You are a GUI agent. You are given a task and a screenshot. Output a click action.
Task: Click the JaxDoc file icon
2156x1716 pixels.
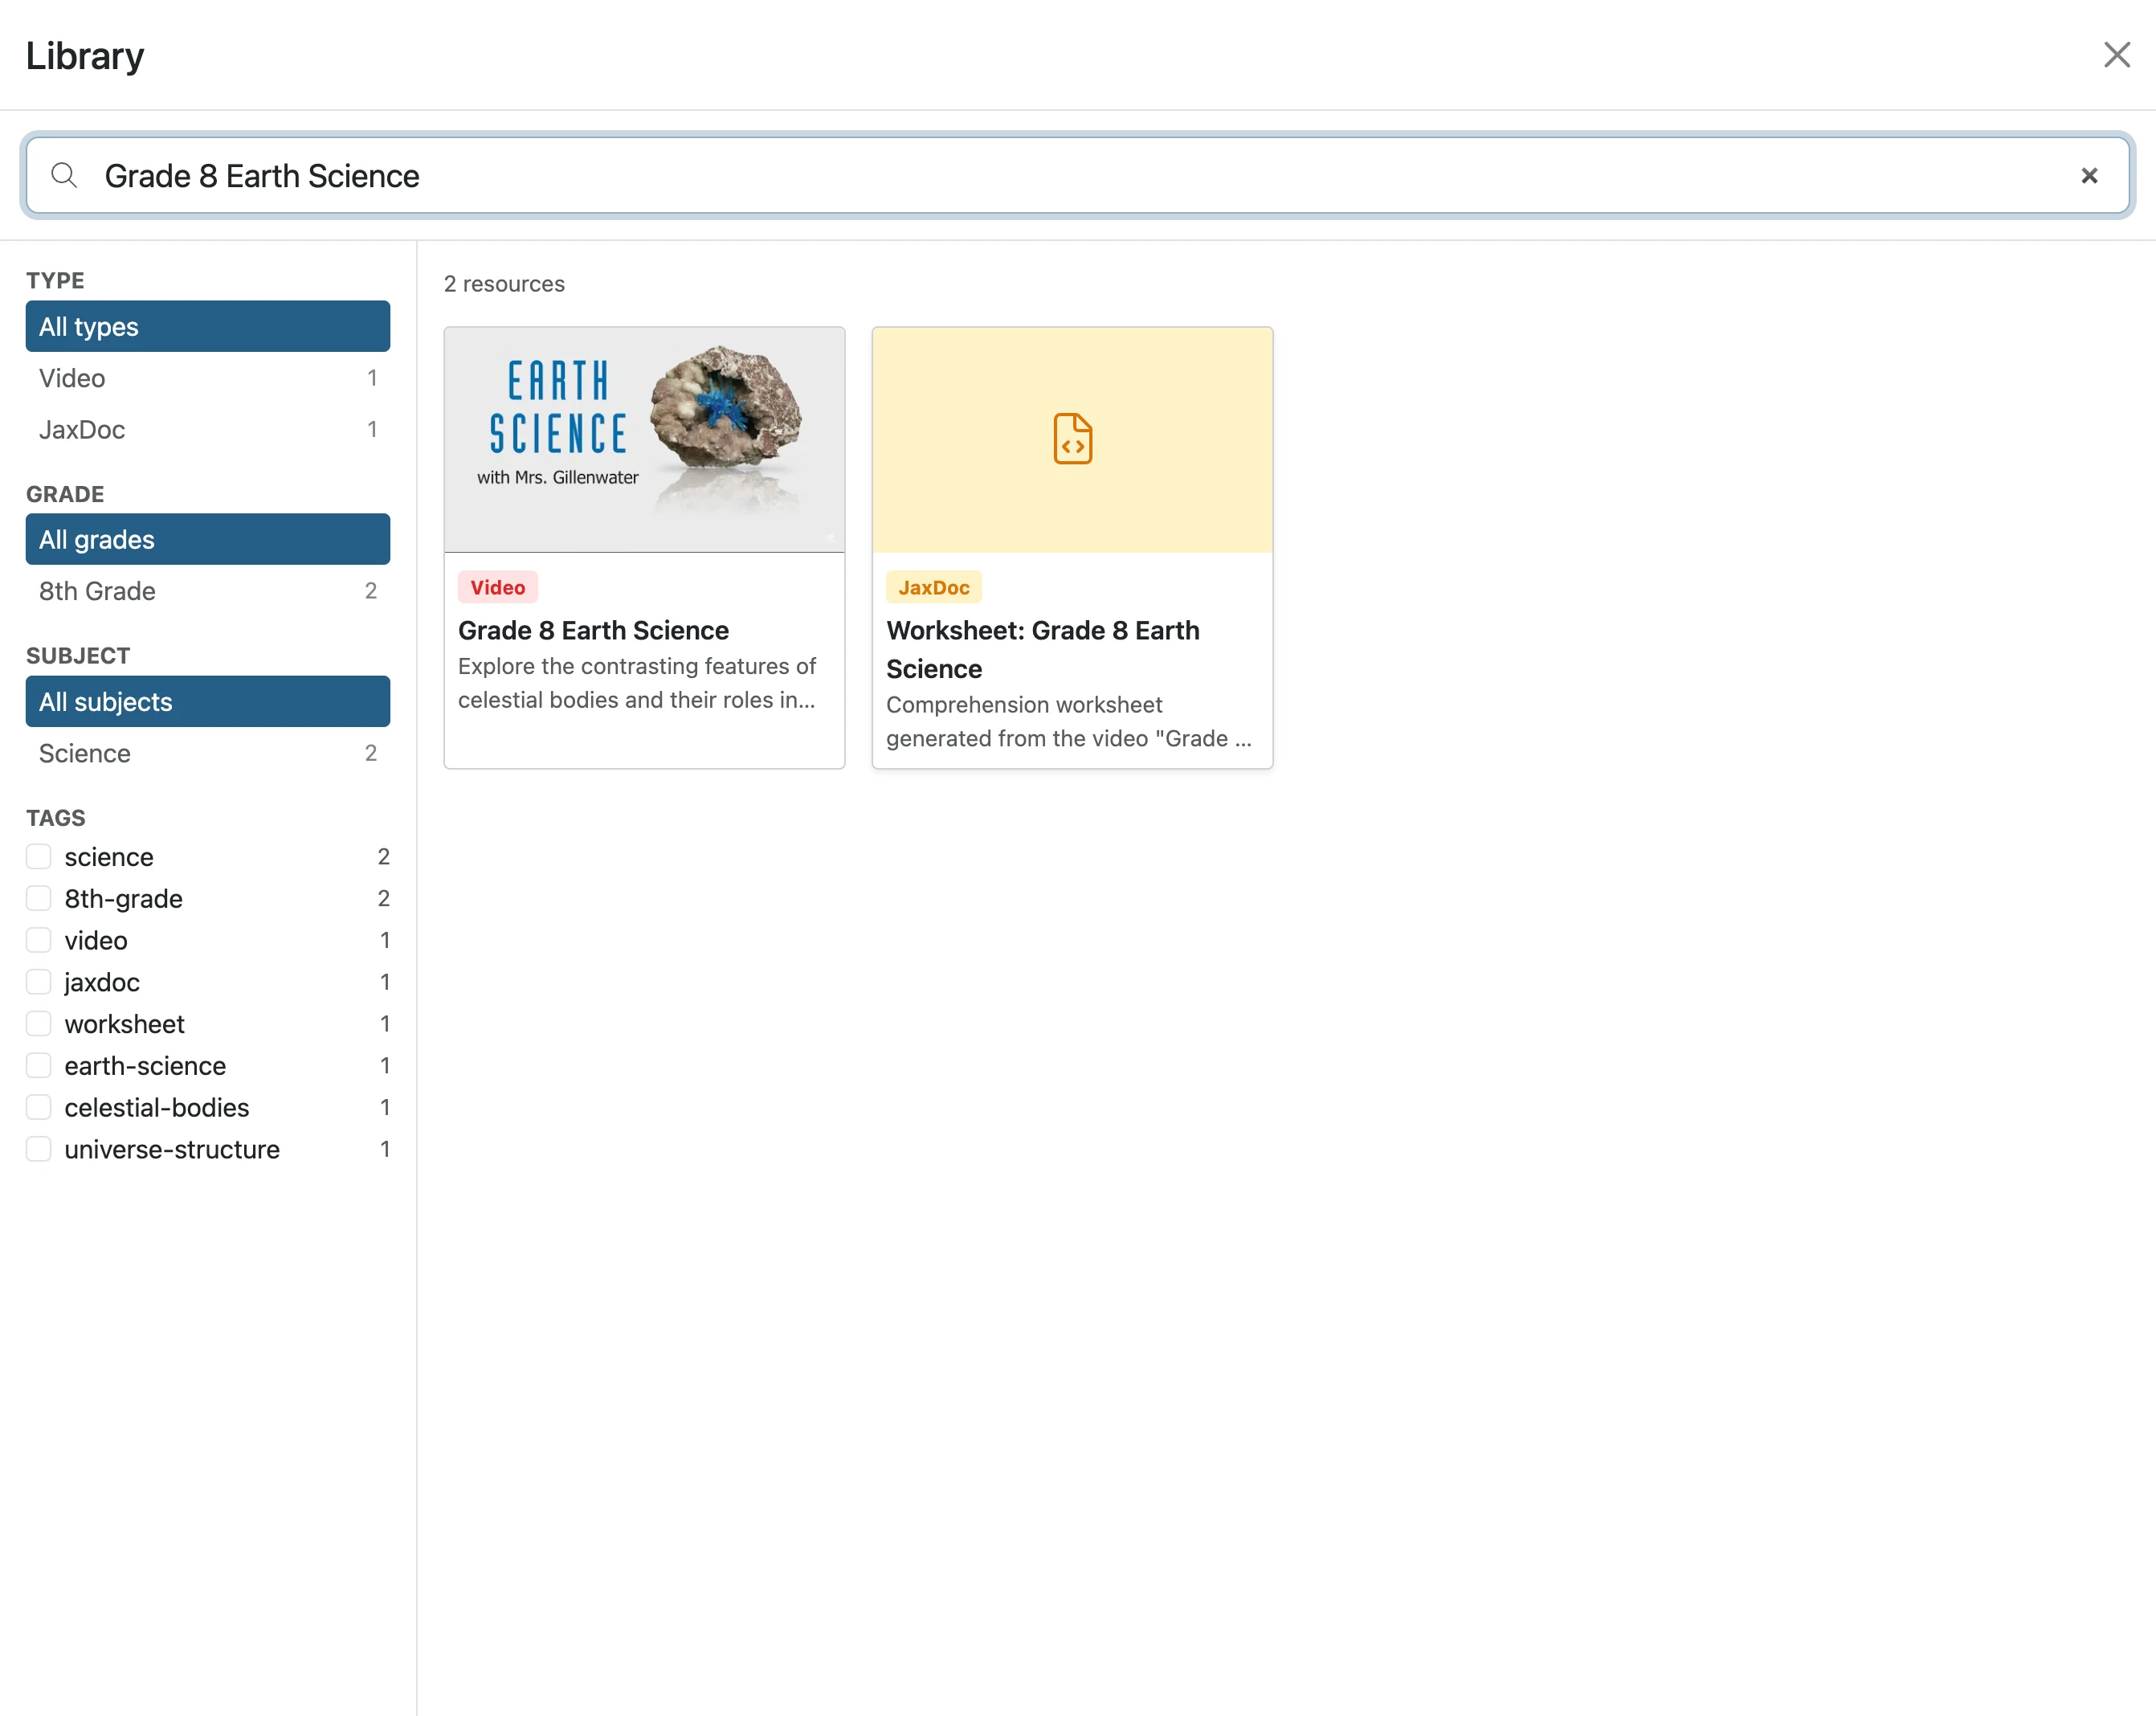click(1072, 439)
